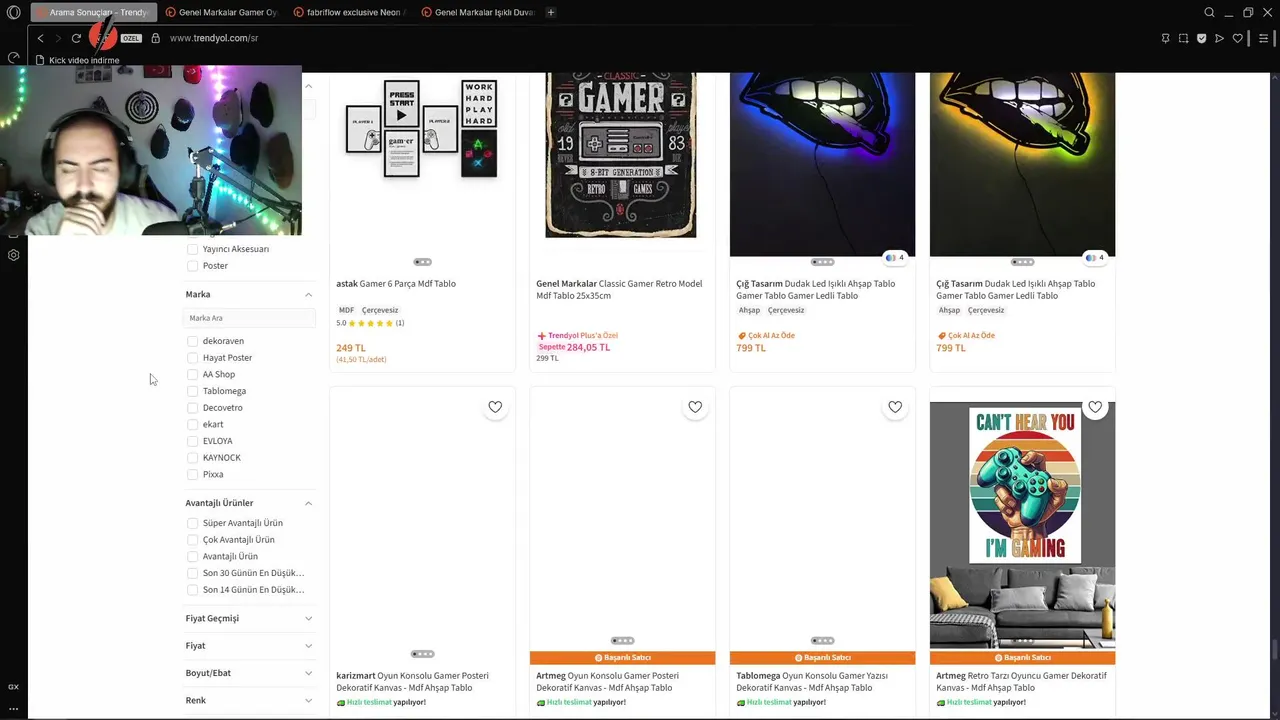Open karizmart Oyun Konsolu Gamer Posteri title
This screenshot has width=1280, height=720.
tap(412, 682)
